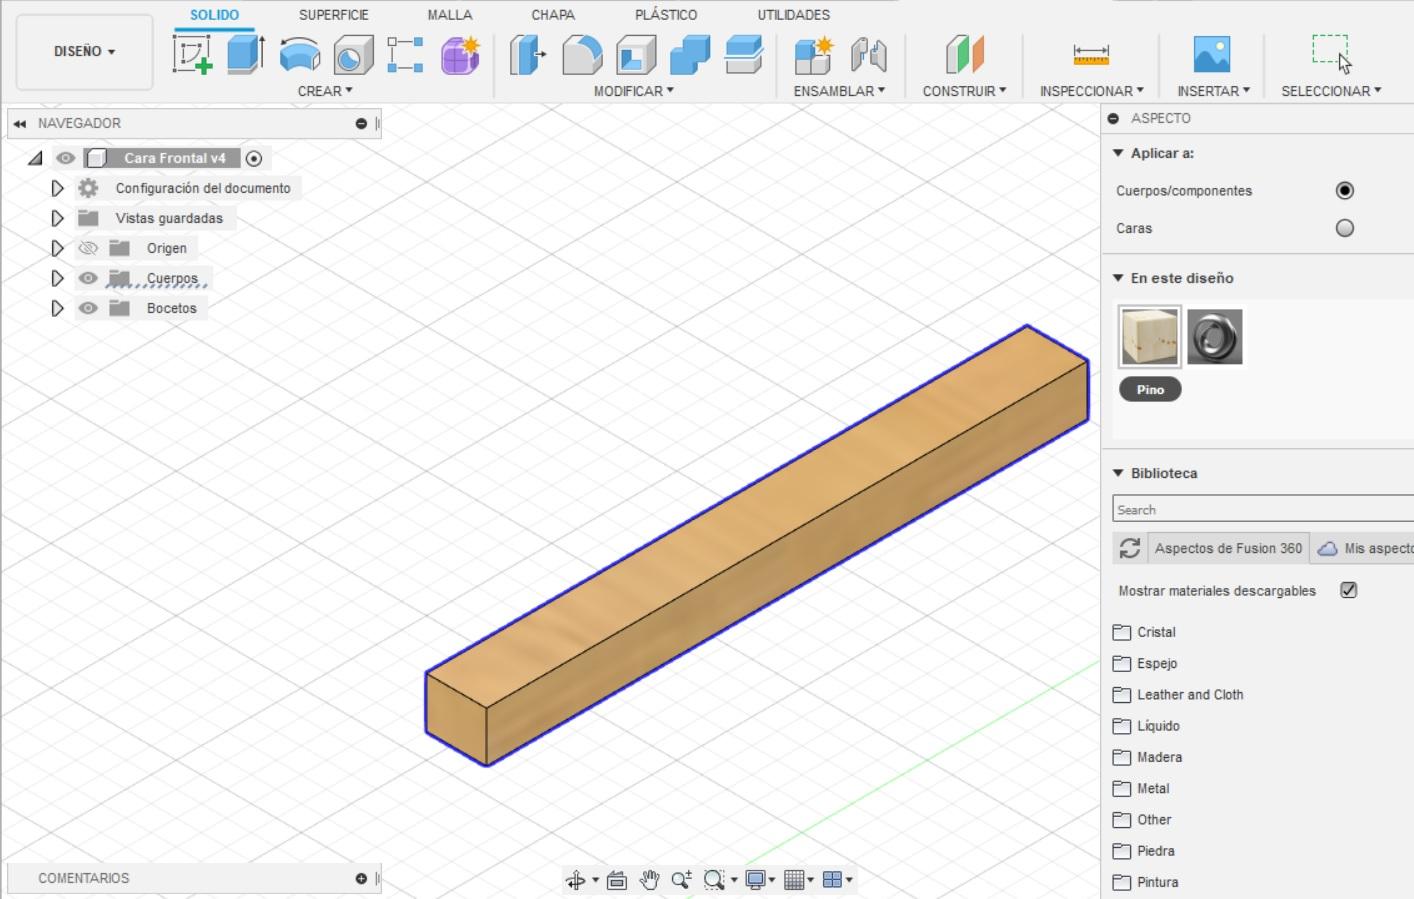Image resolution: width=1414 pixels, height=899 pixels.
Task: Switch to the MALLA tab
Action: coord(450,15)
